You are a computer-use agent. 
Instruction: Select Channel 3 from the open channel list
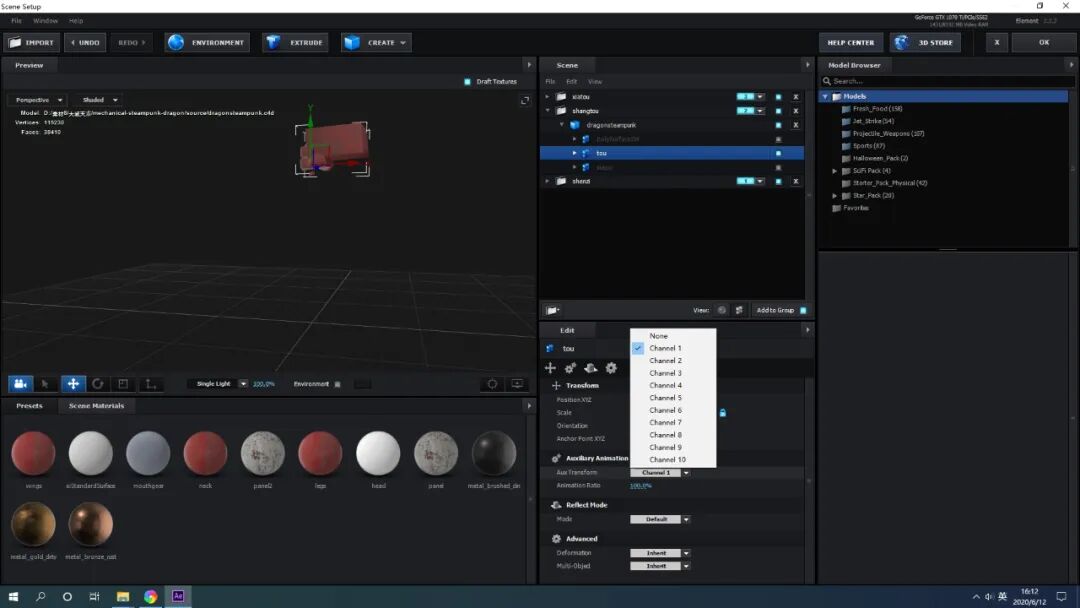tap(666, 372)
